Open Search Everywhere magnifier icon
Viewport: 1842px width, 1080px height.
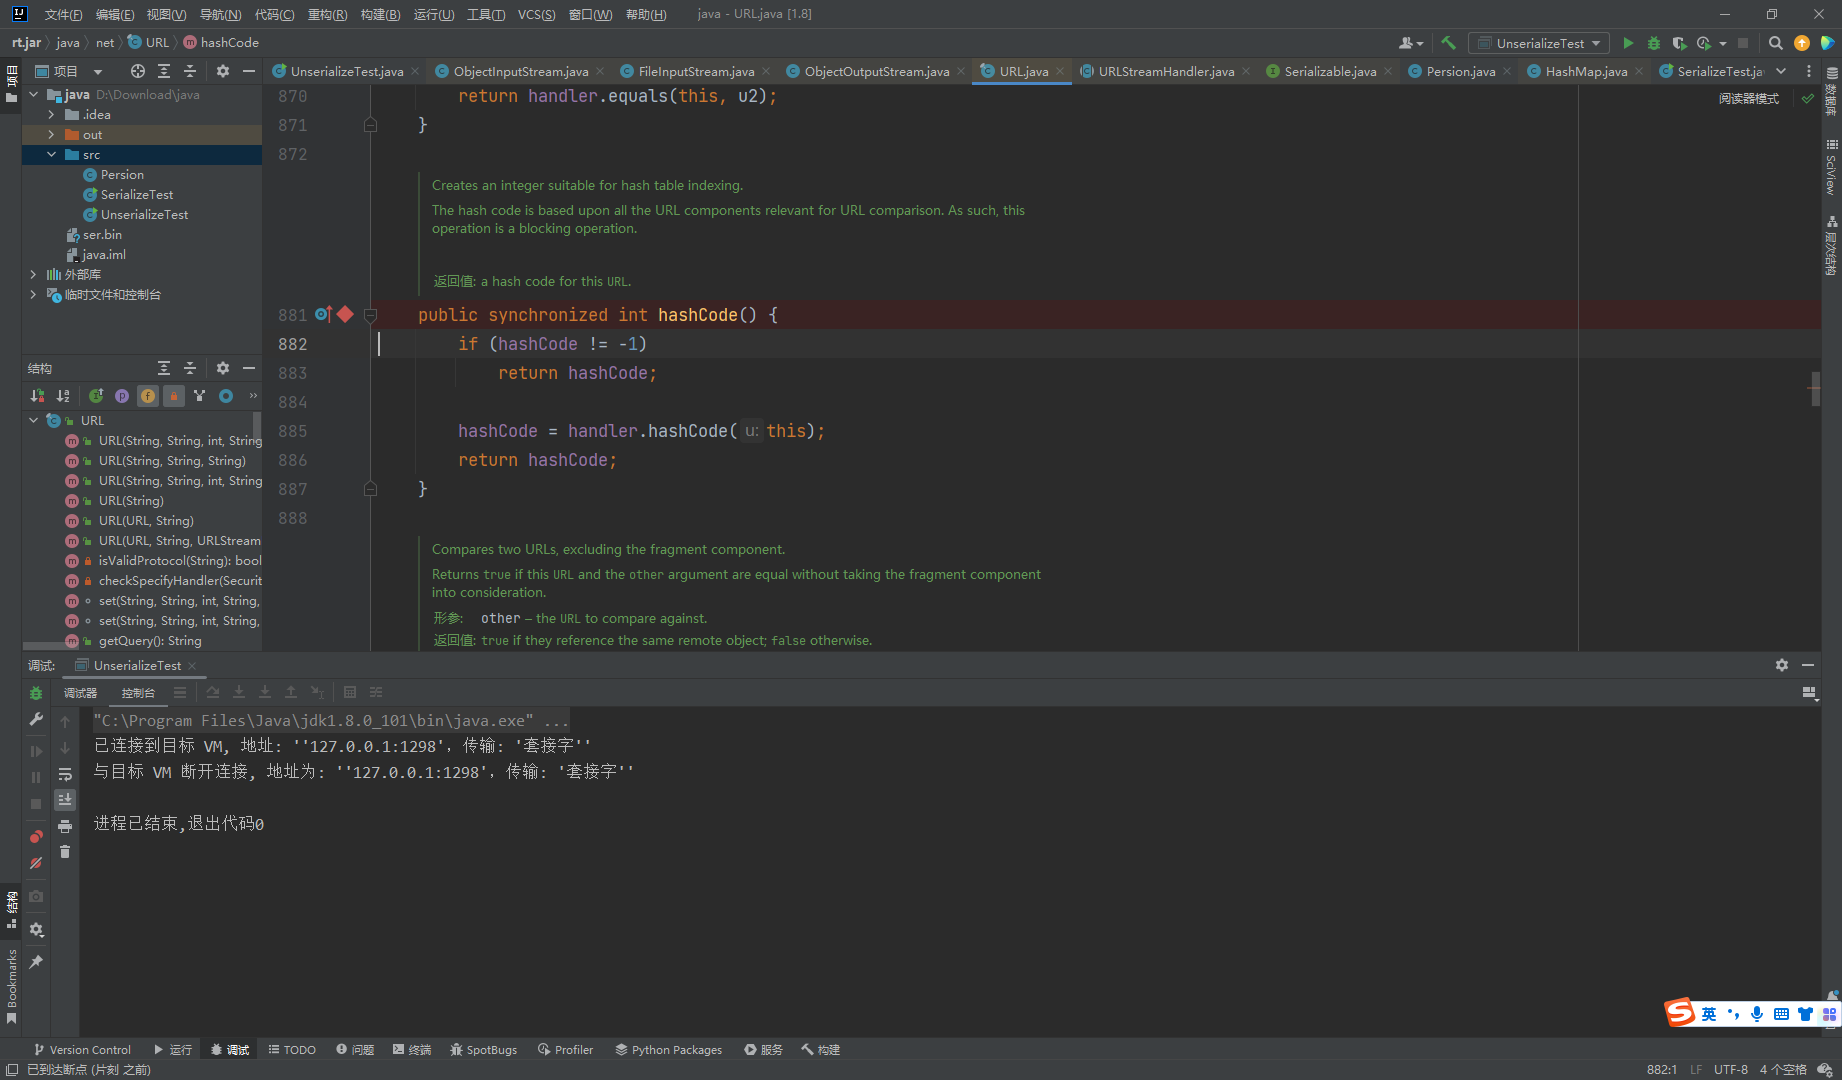[x=1775, y=43]
